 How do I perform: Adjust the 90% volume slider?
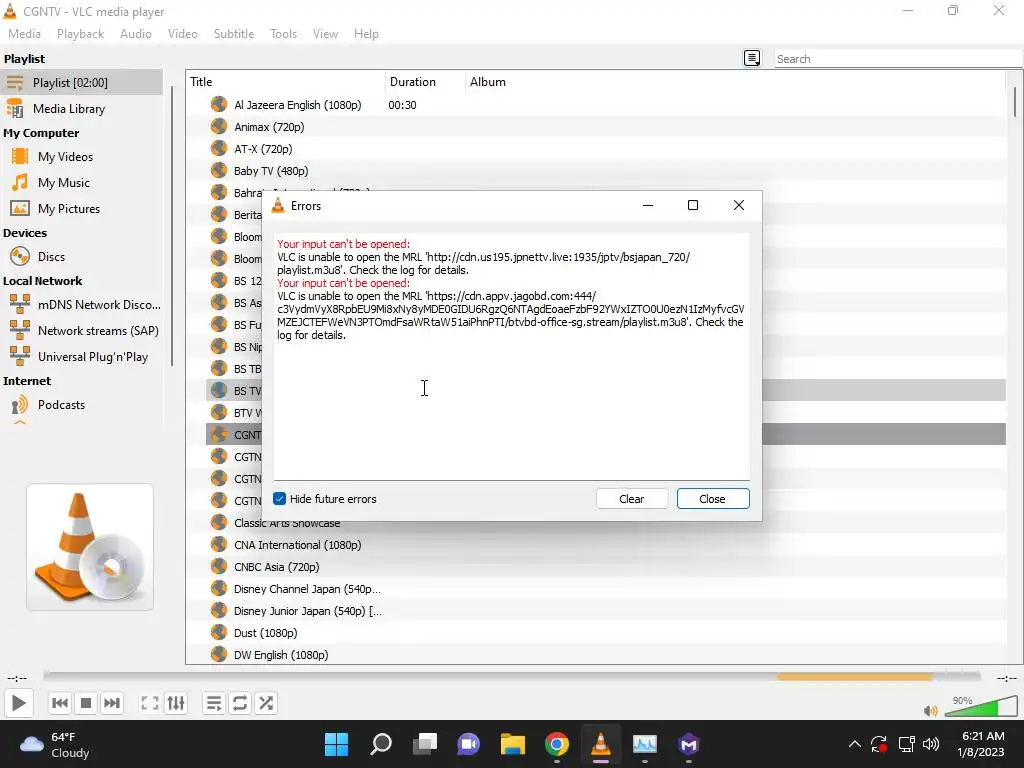980,707
